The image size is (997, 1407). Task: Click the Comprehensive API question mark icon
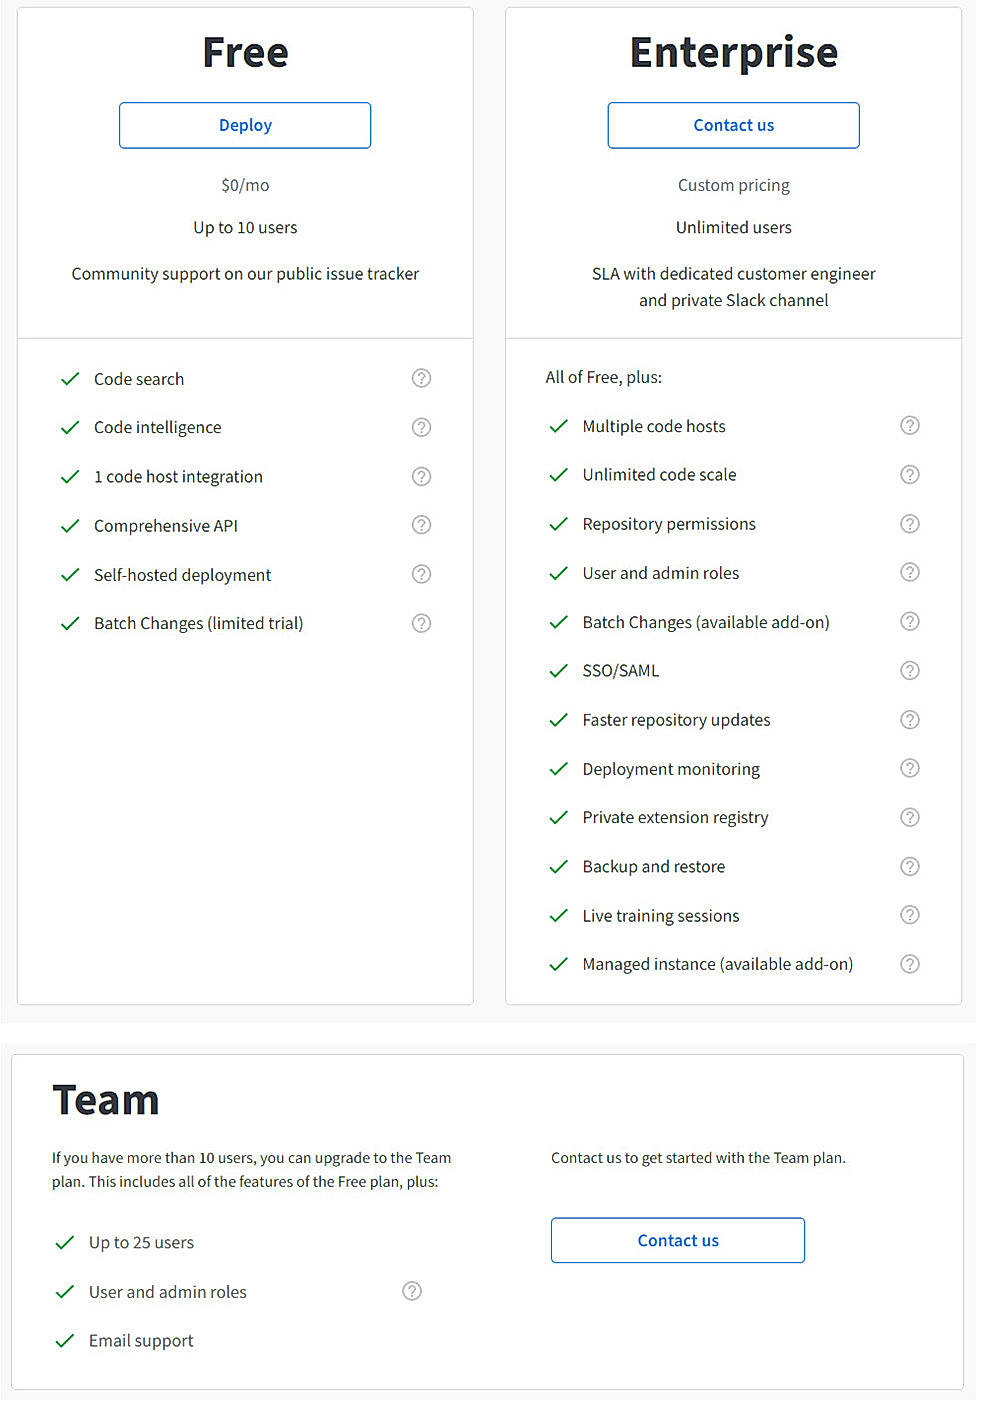(x=421, y=525)
